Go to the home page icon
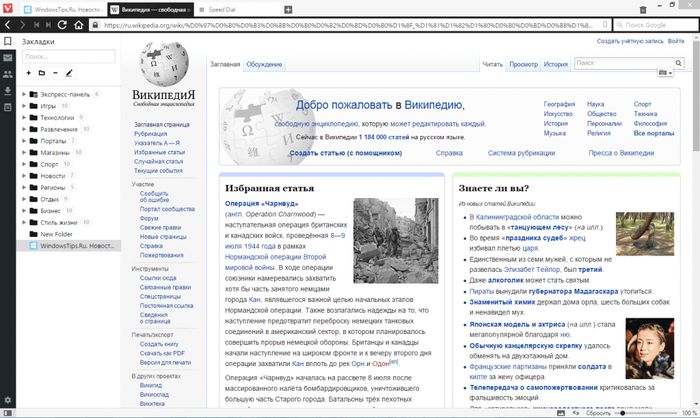 click(x=78, y=24)
